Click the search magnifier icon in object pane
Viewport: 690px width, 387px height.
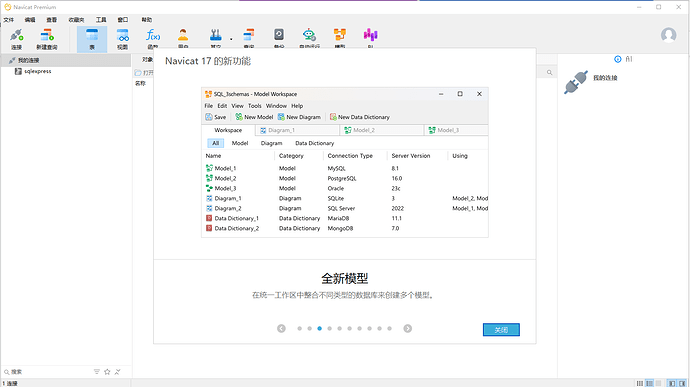pos(550,73)
